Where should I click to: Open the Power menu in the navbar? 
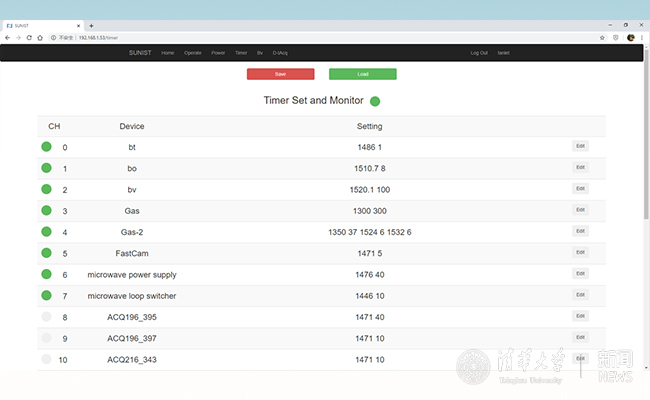pyautogui.click(x=218, y=53)
